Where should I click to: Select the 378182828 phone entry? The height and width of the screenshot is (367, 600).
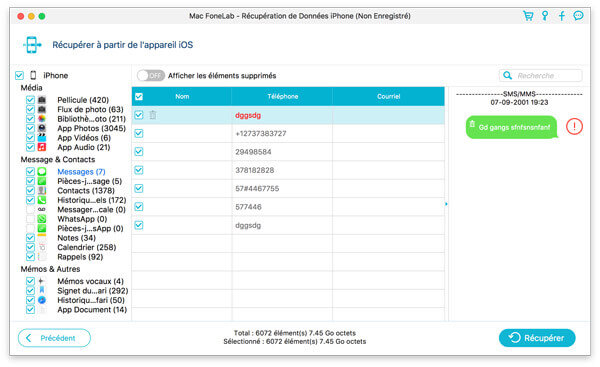click(254, 170)
